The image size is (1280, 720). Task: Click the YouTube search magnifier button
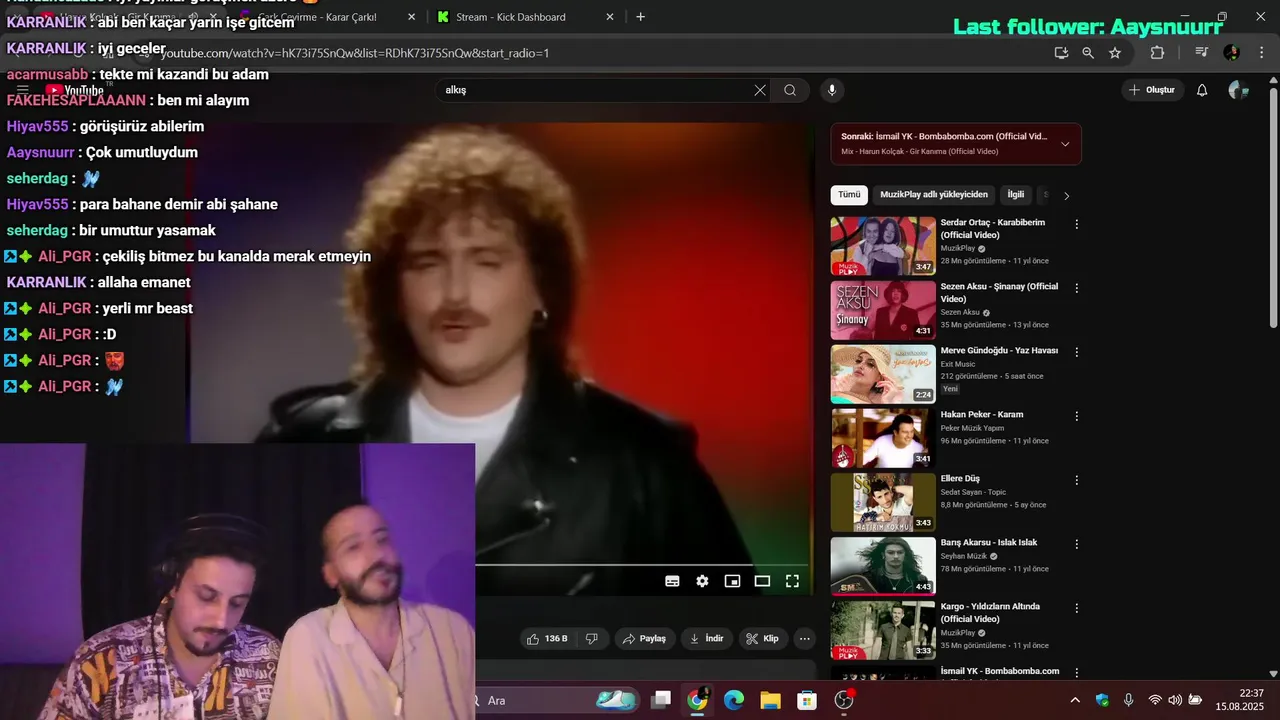click(790, 90)
